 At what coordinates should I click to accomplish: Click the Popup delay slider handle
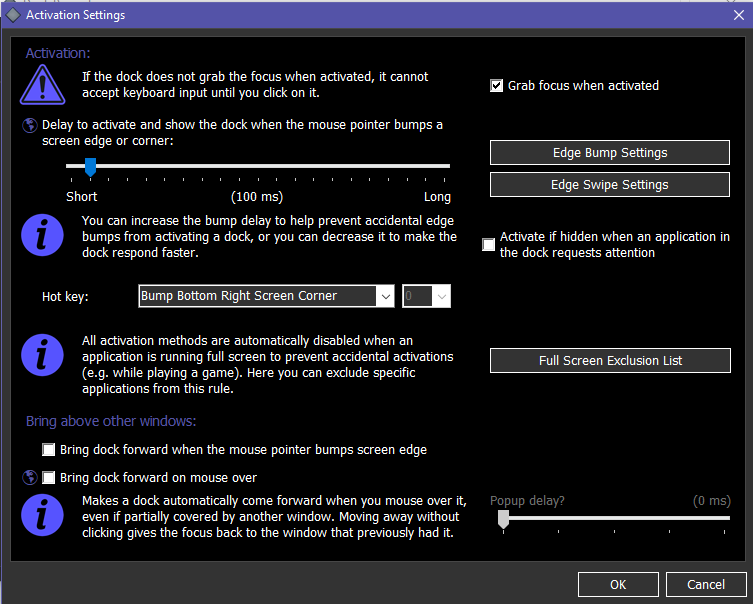point(503,518)
